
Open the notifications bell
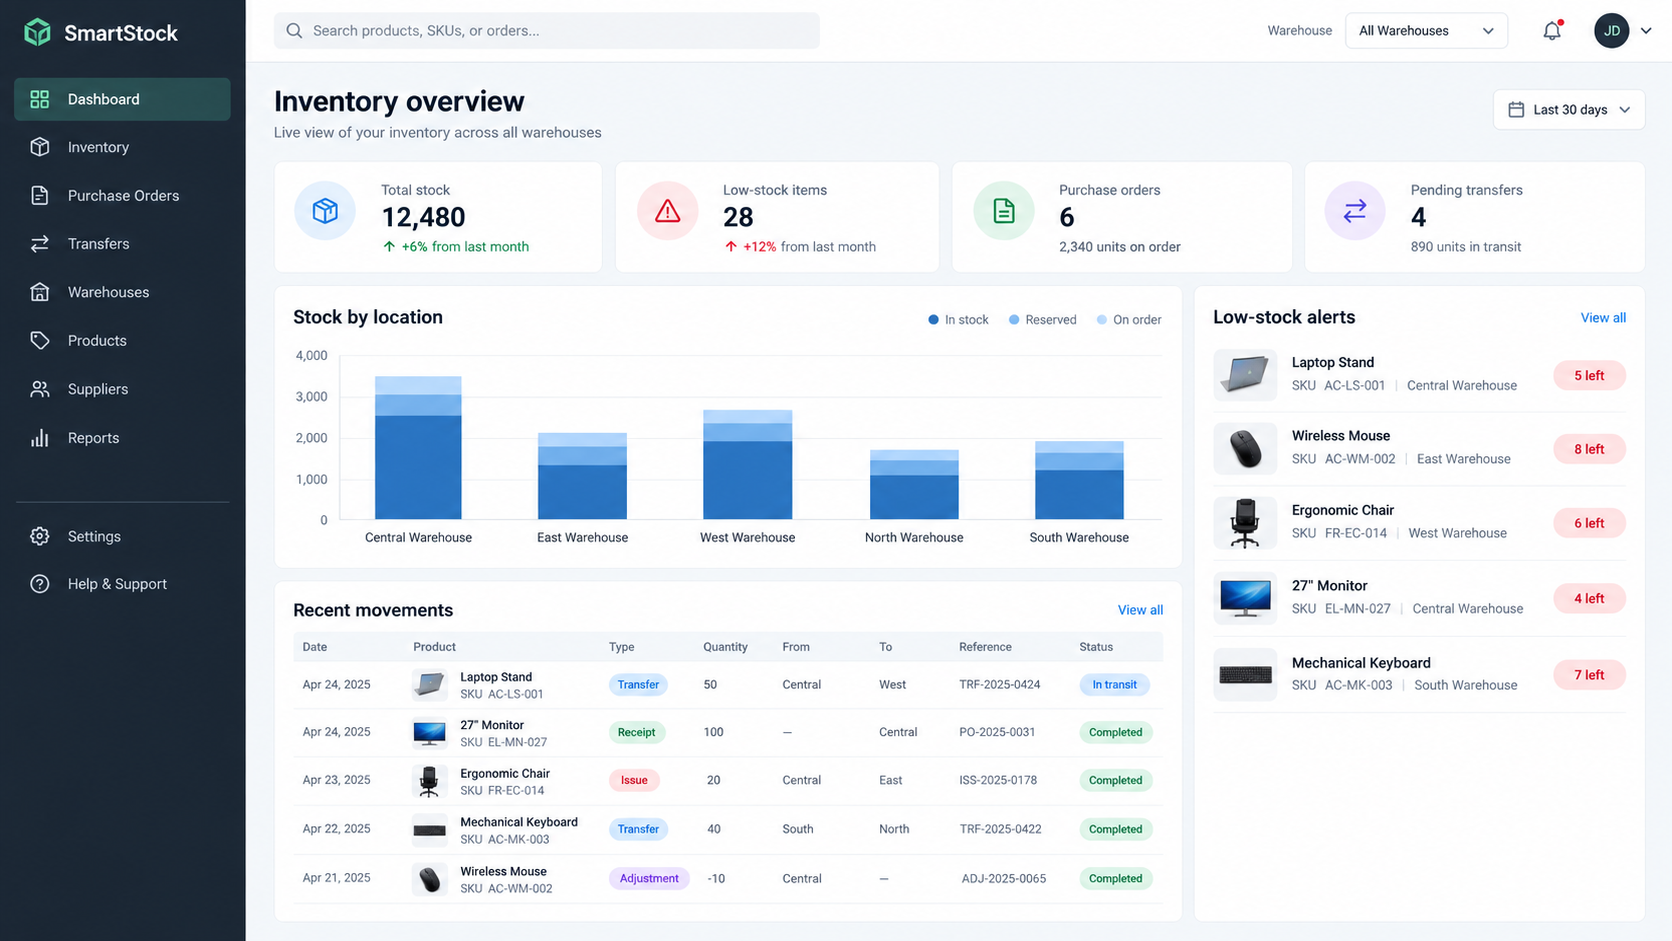pos(1552,31)
